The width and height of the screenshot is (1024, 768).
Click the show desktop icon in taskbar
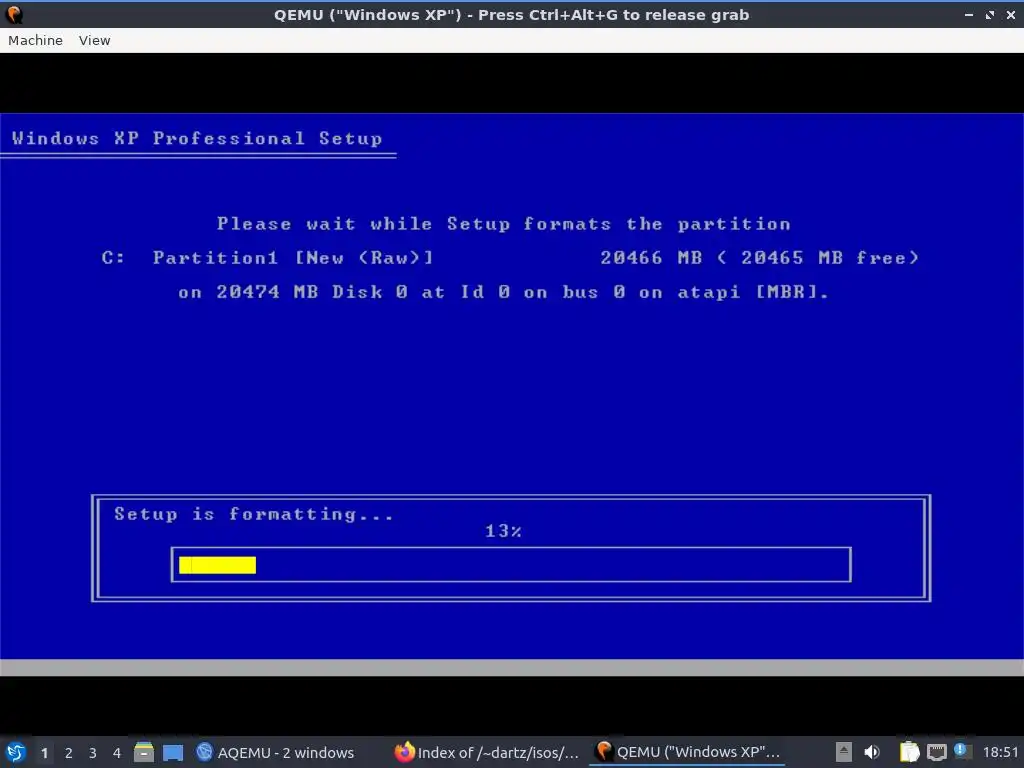pos(173,753)
